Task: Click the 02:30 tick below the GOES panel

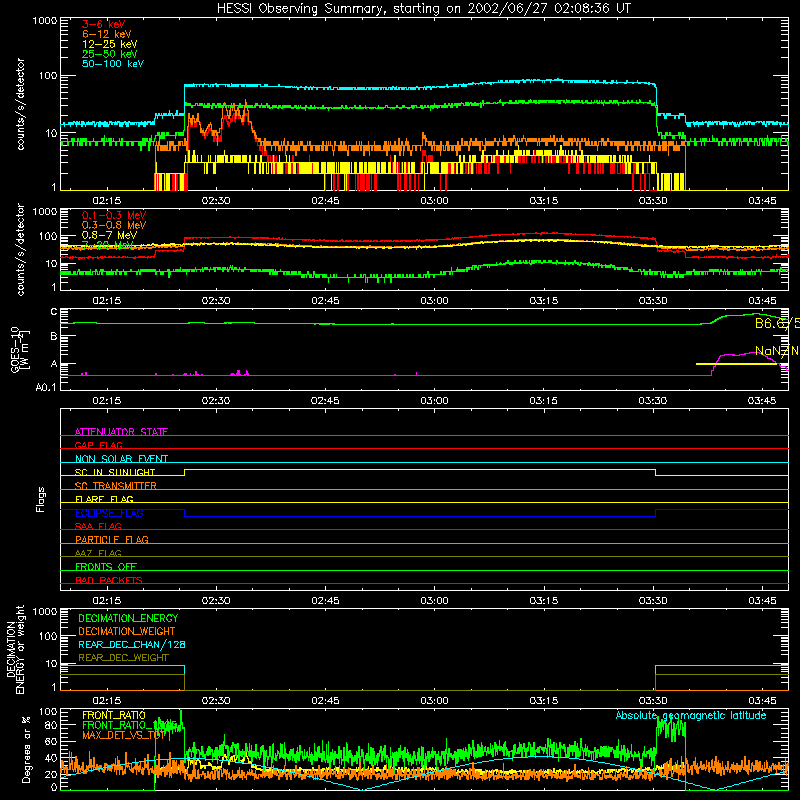Action: click(216, 401)
